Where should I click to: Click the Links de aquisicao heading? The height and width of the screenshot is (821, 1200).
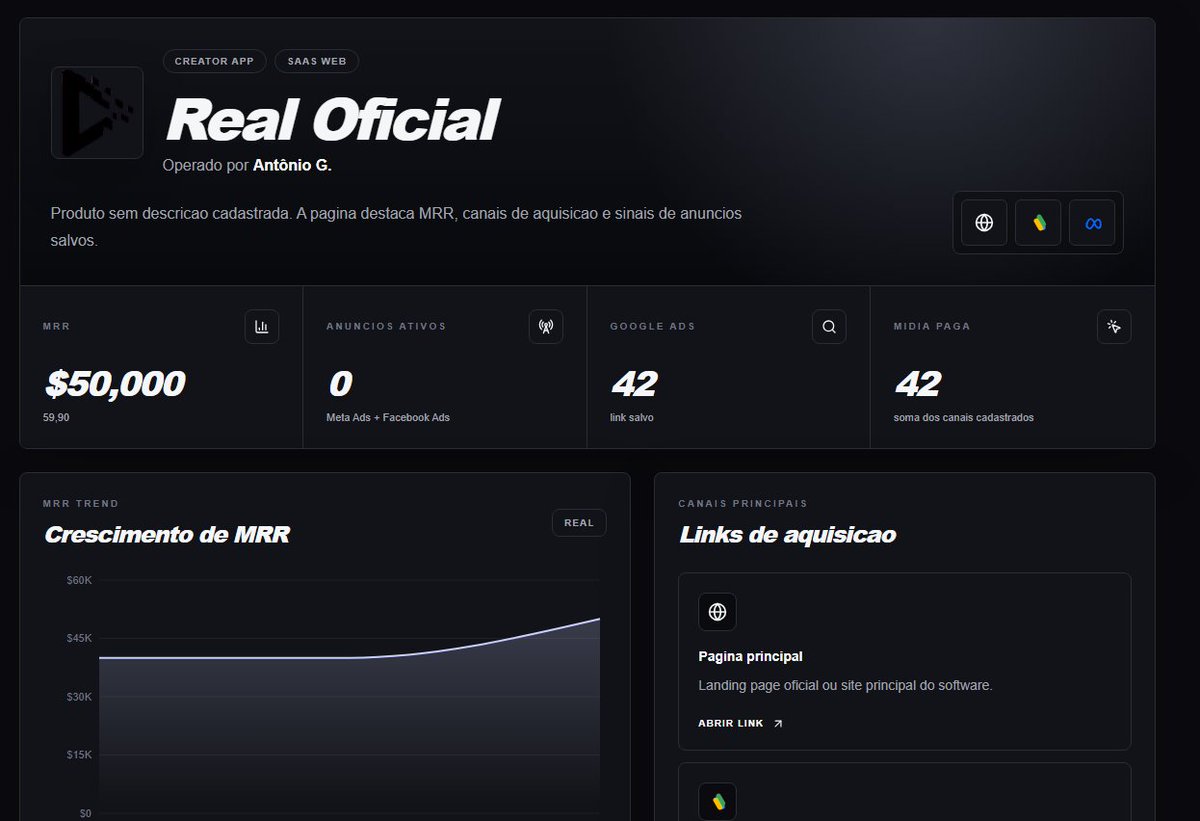tap(787, 535)
